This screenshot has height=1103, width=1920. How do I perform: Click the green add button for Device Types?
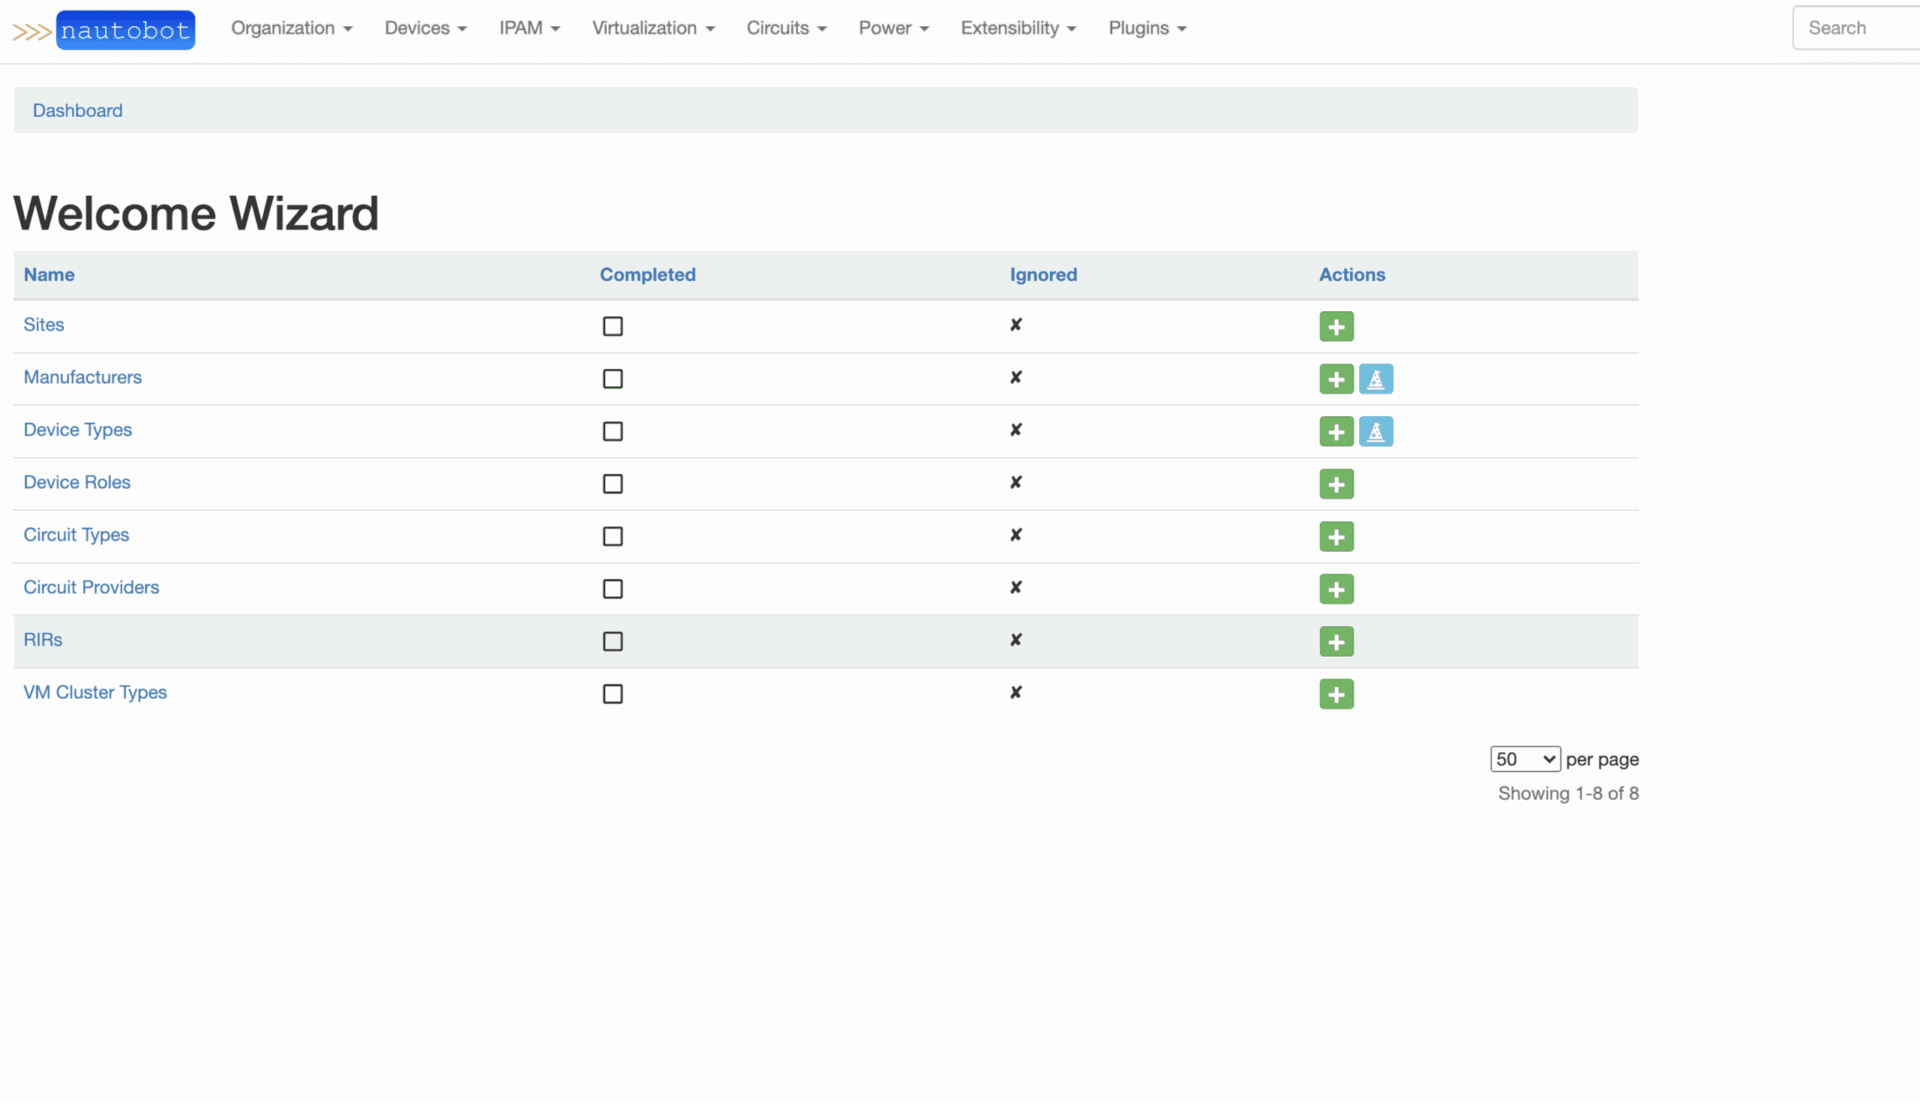point(1336,432)
